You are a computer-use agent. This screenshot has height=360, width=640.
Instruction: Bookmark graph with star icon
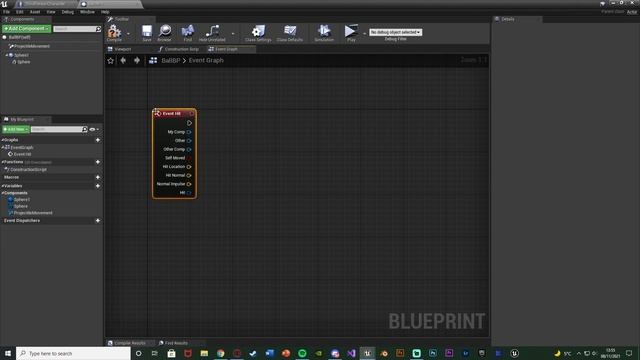(111, 60)
